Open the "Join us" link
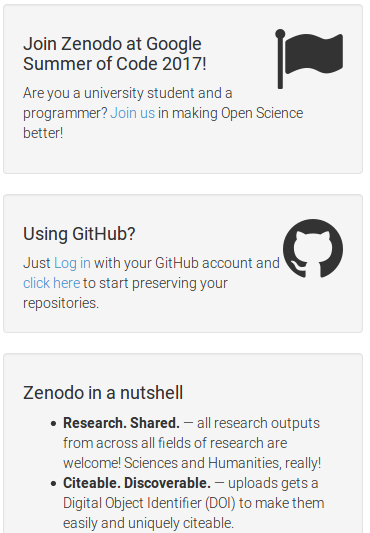The image size is (370, 533). 133,113
